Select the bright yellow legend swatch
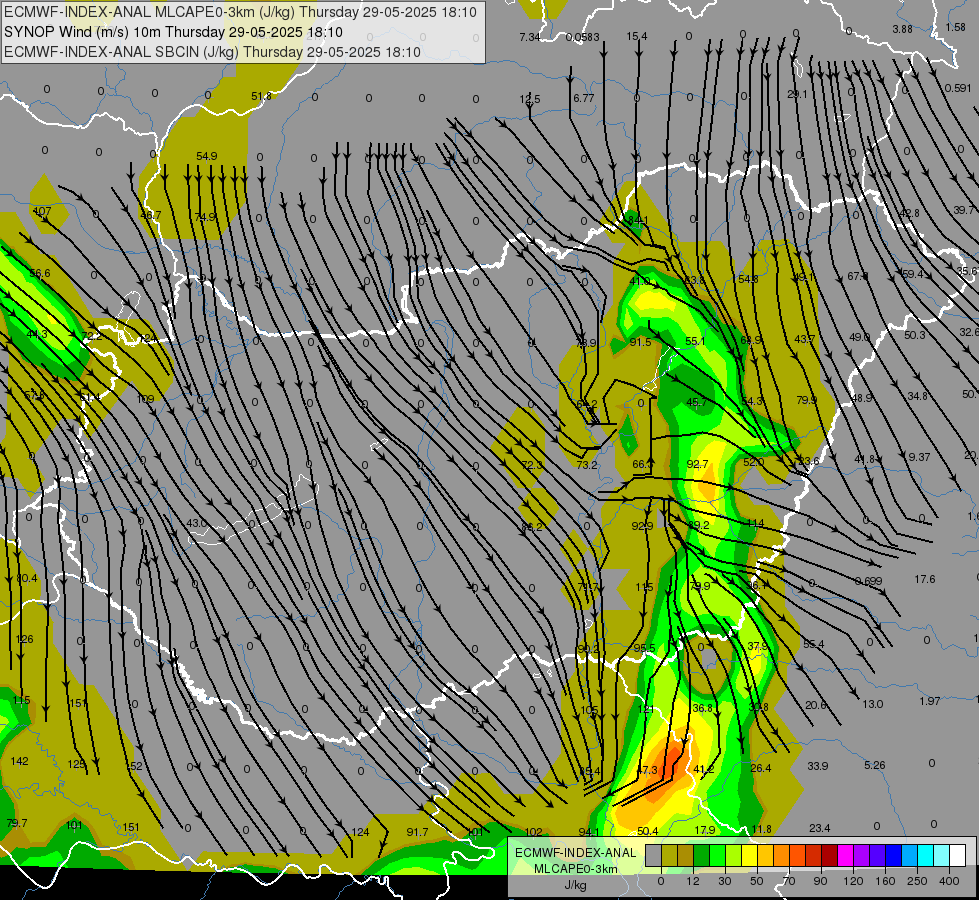The width and height of the screenshot is (979, 900). (x=749, y=856)
